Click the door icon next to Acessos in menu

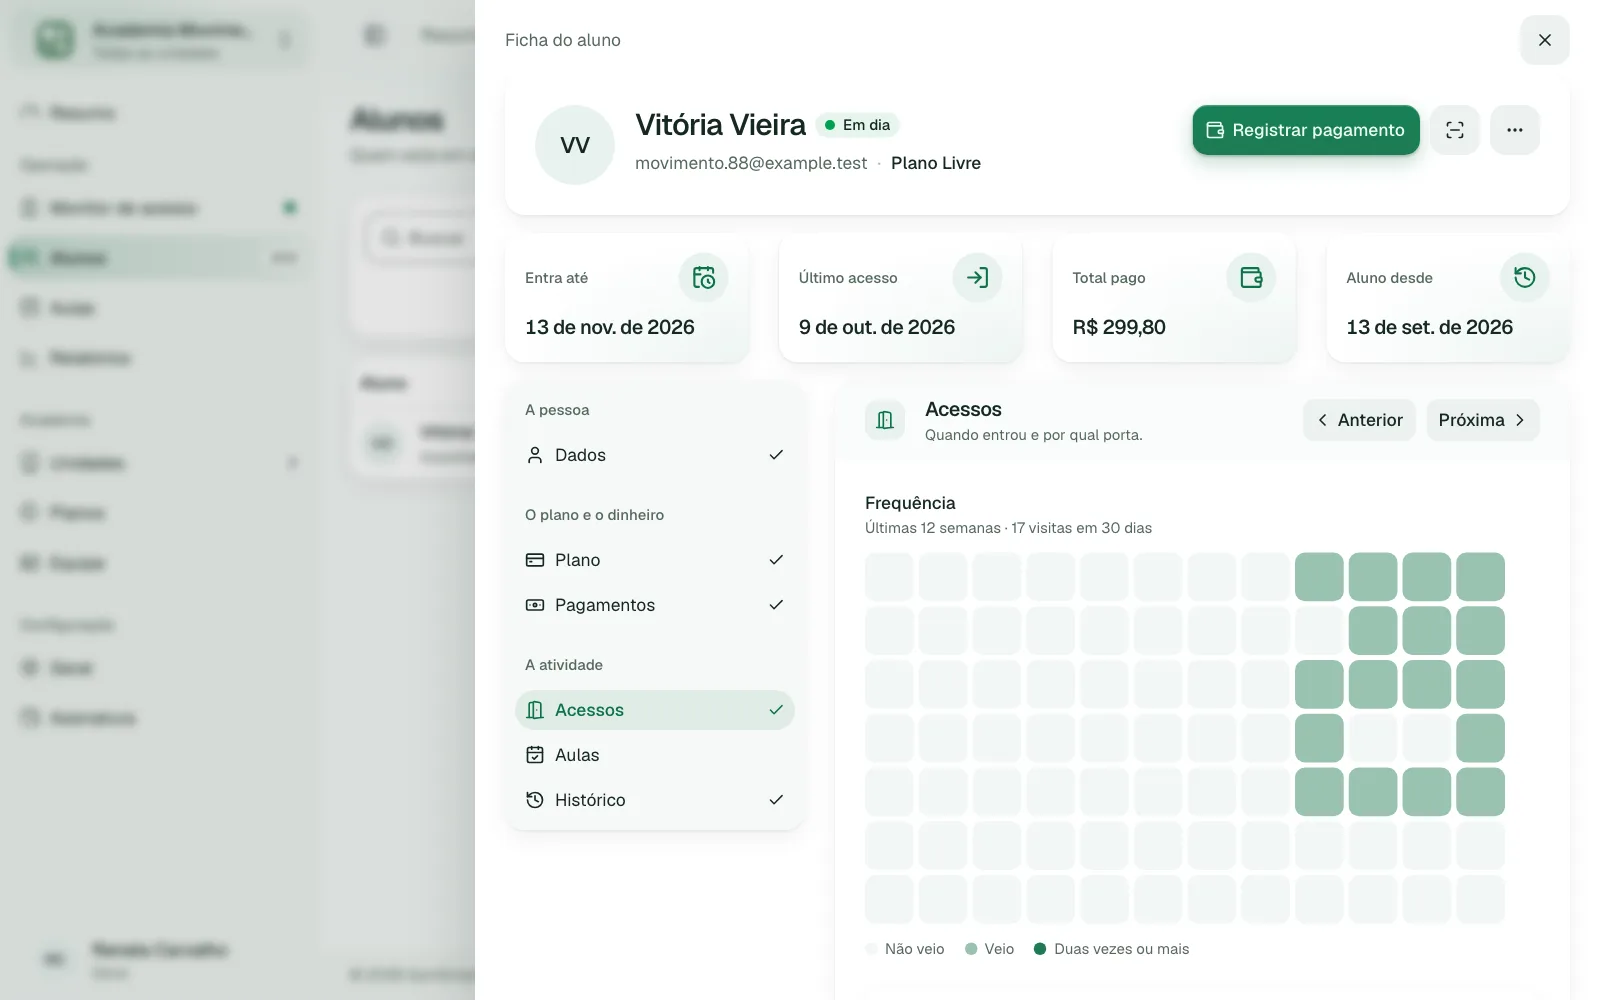(535, 710)
